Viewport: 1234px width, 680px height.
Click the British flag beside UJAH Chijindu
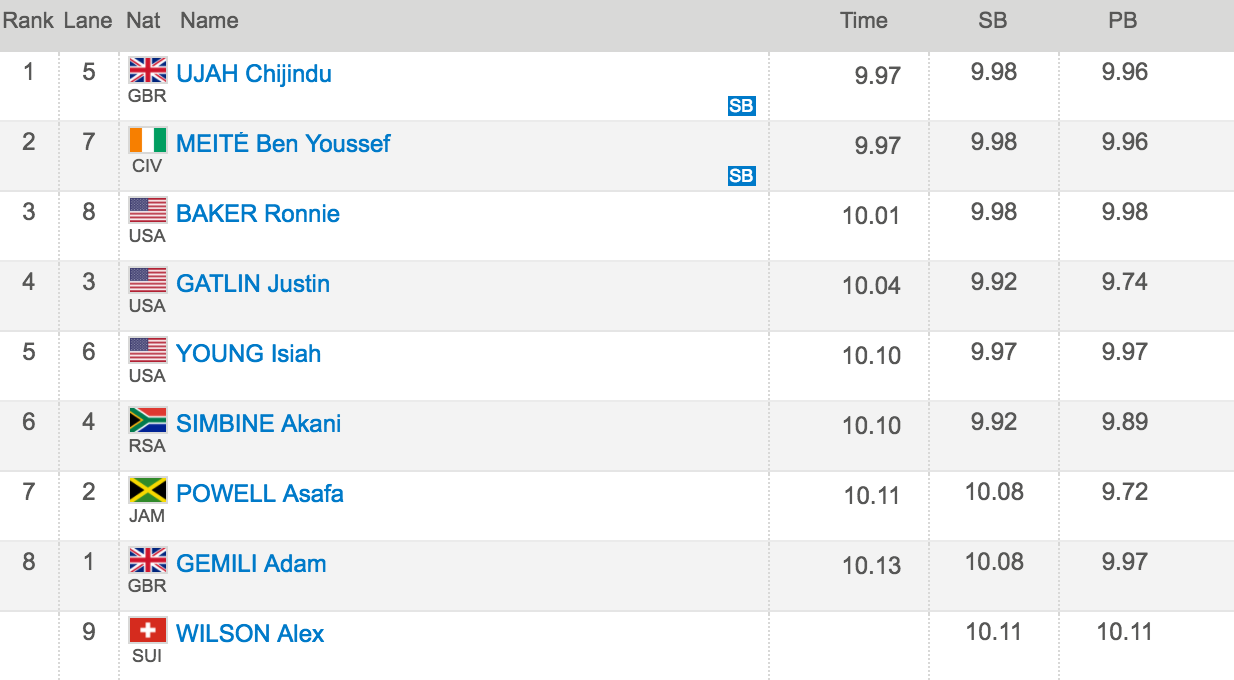[x=148, y=70]
